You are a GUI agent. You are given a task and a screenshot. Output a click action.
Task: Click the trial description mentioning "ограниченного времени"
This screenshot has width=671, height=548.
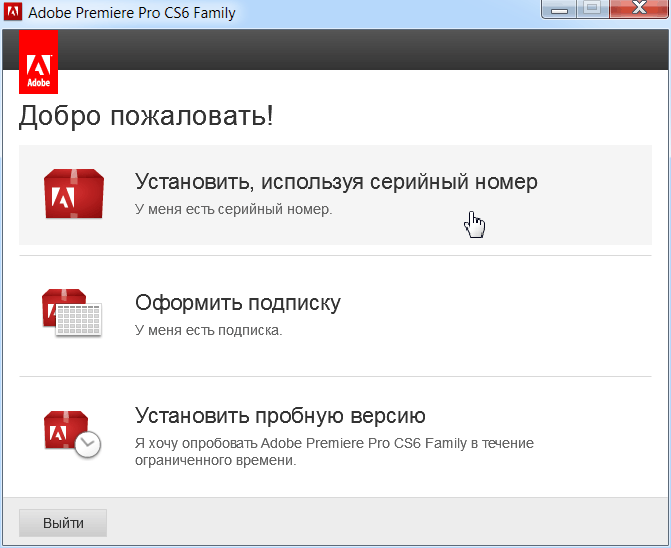[x=334, y=452]
